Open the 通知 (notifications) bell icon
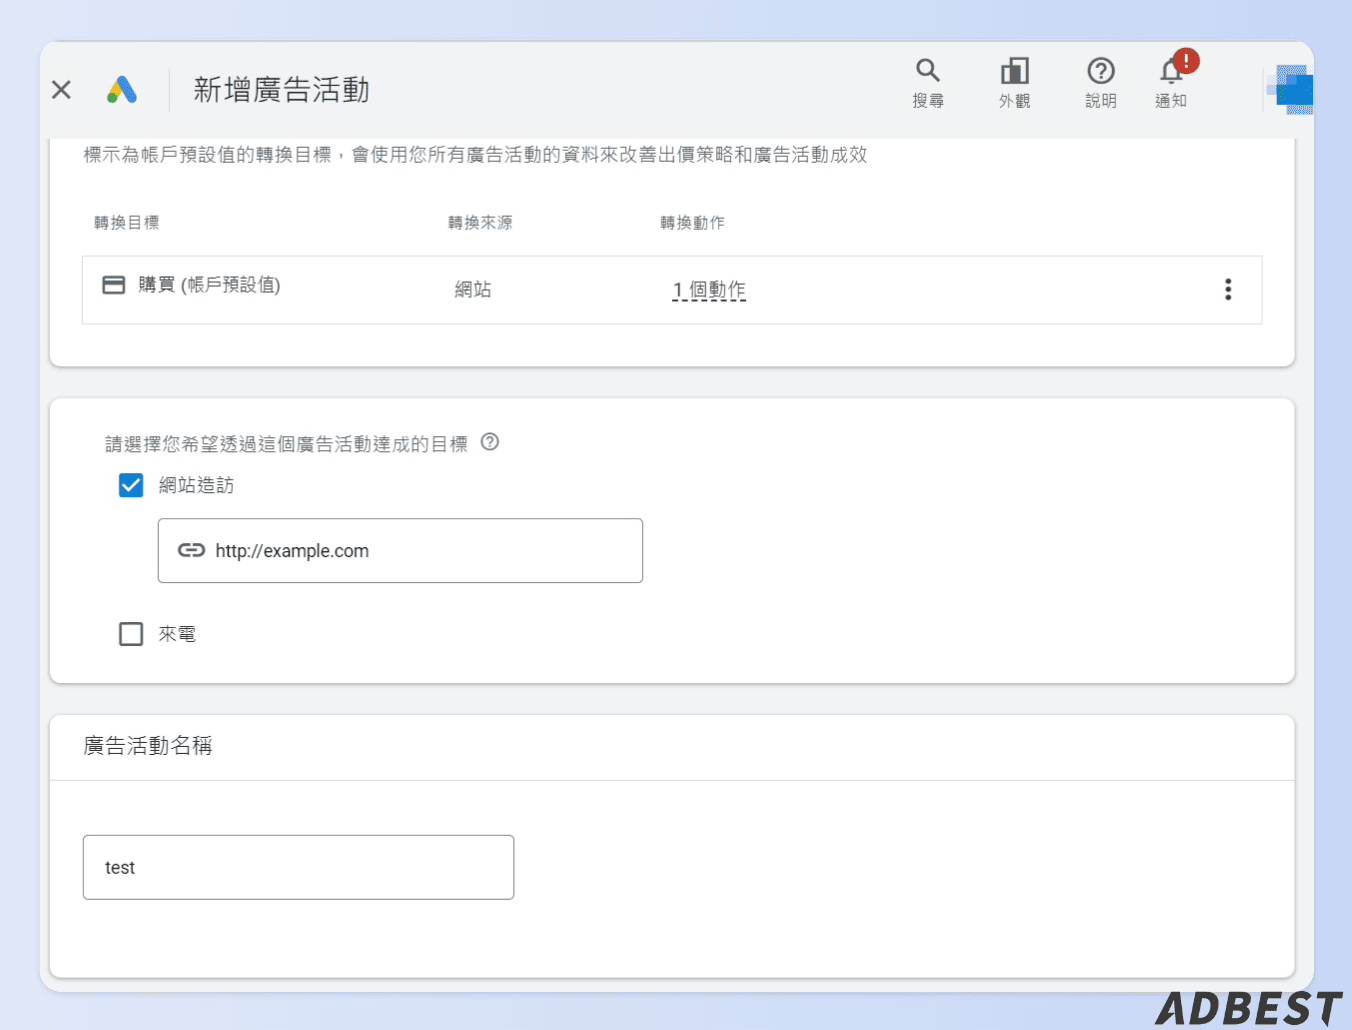Image resolution: width=1352 pixels, height=1030 pixels. coord(1170,73)
